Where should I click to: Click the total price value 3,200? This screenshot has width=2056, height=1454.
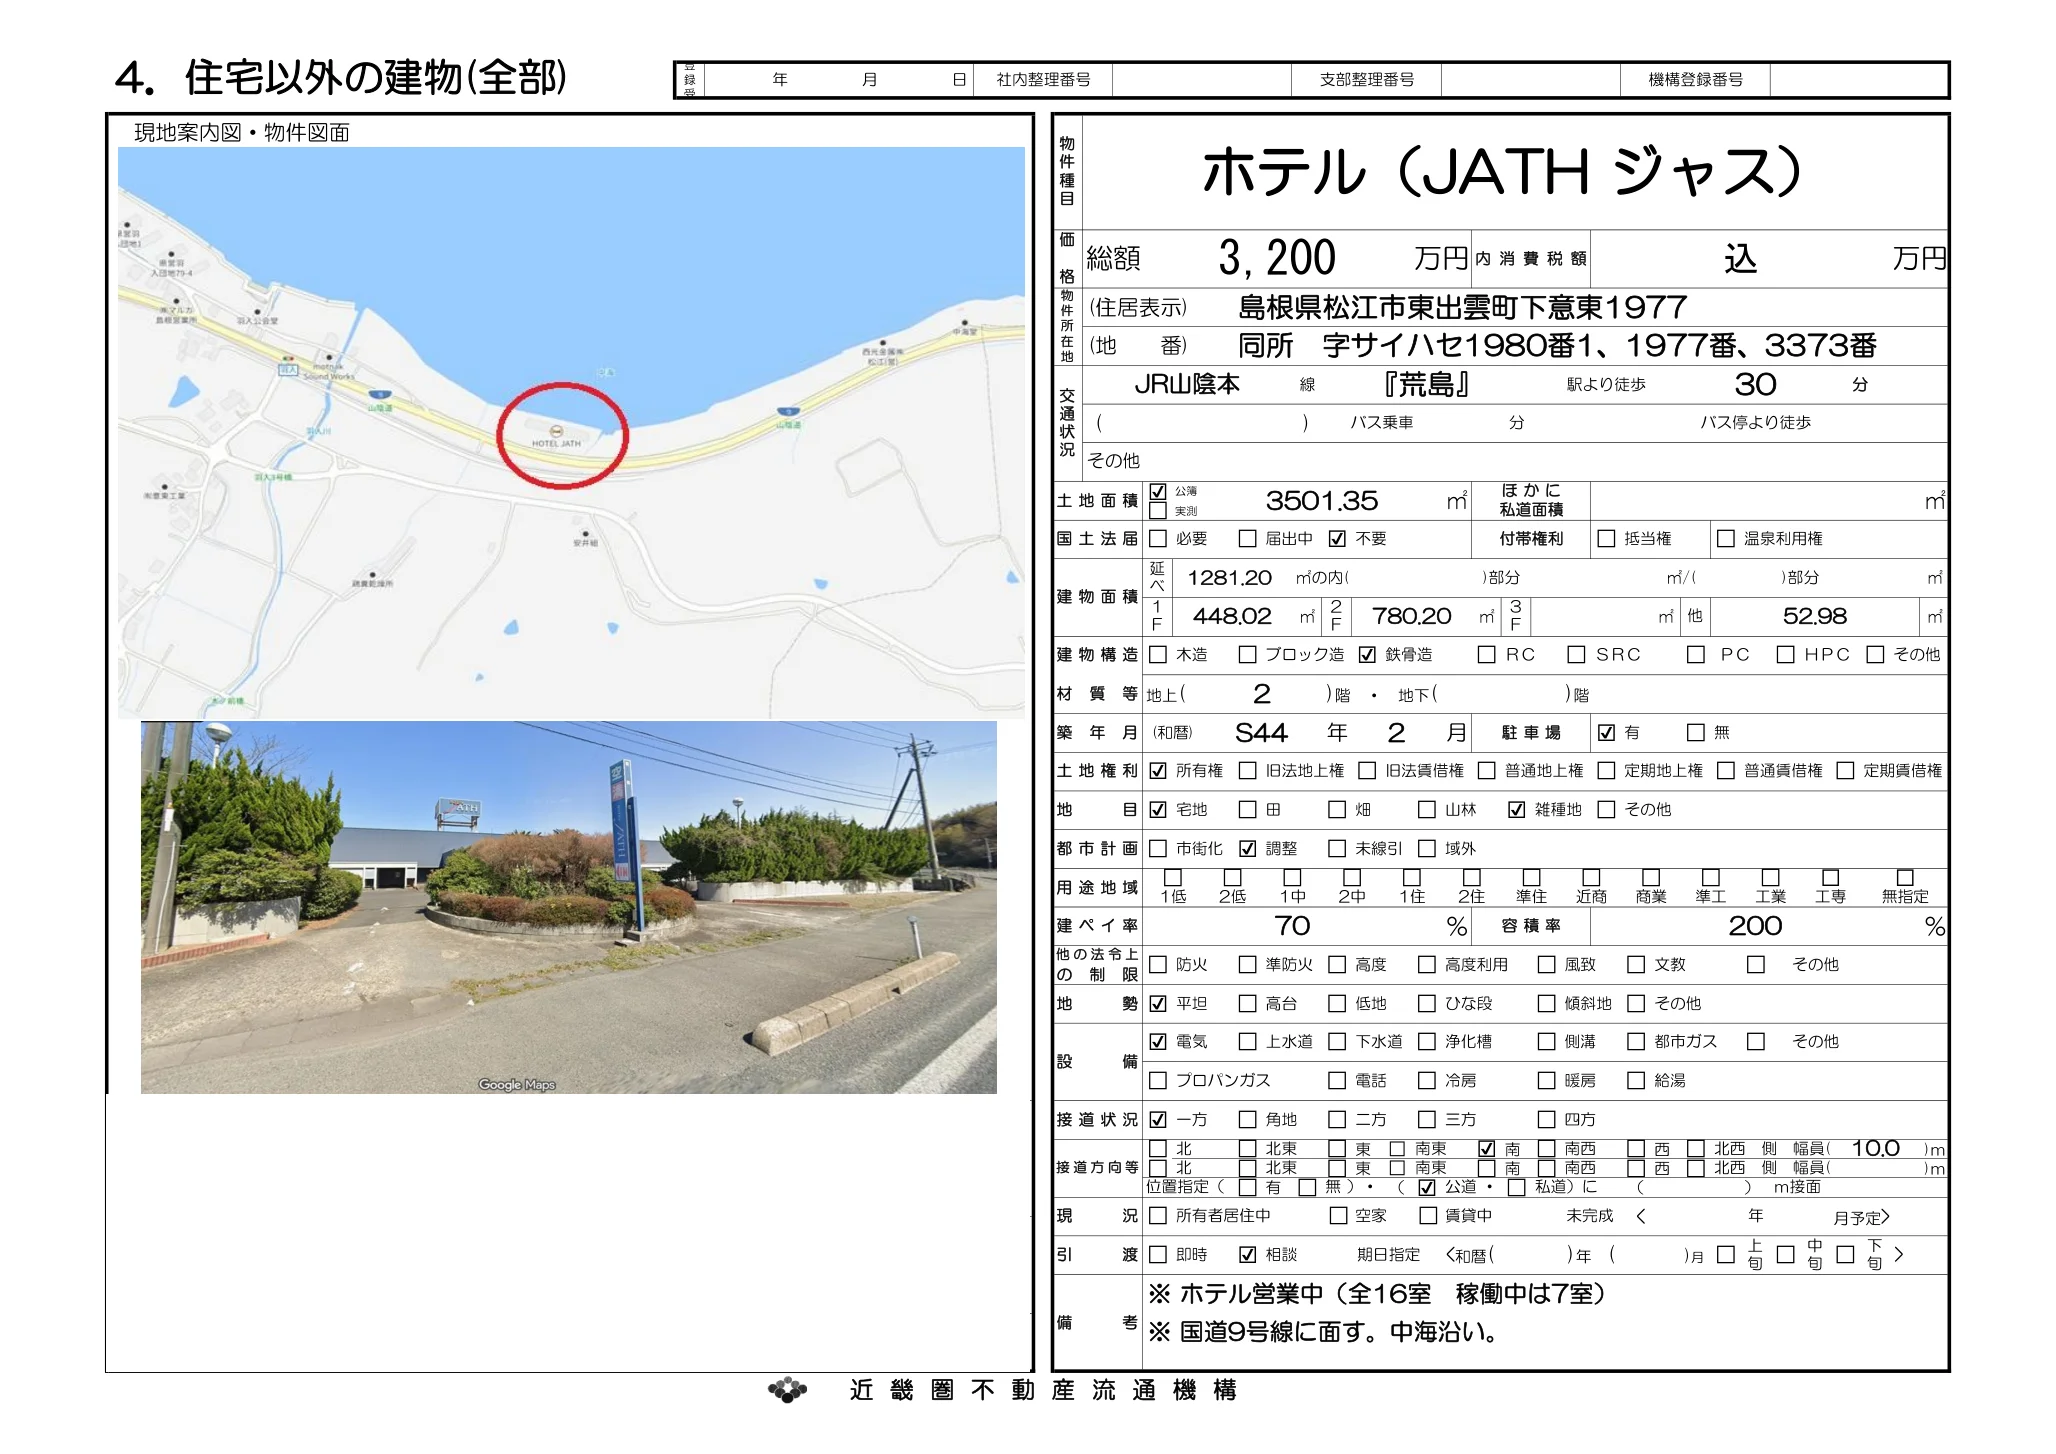point(1277,259)
